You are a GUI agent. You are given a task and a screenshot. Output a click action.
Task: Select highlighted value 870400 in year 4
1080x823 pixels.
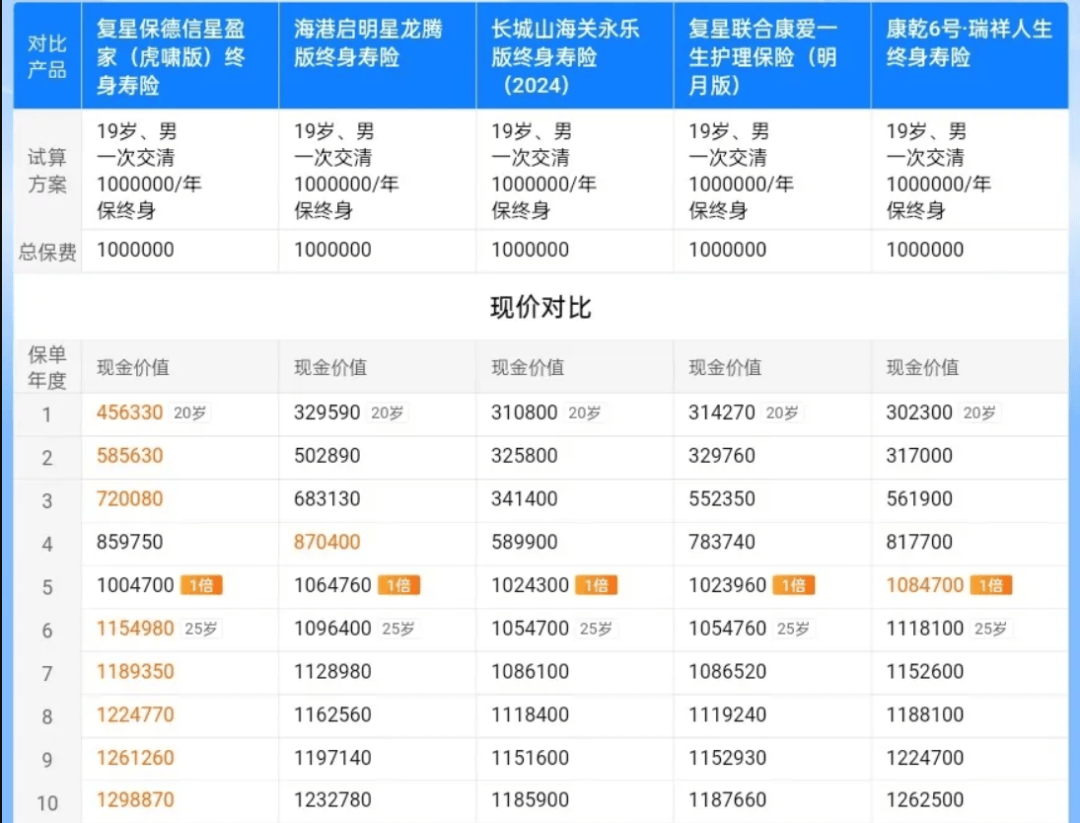327,542
